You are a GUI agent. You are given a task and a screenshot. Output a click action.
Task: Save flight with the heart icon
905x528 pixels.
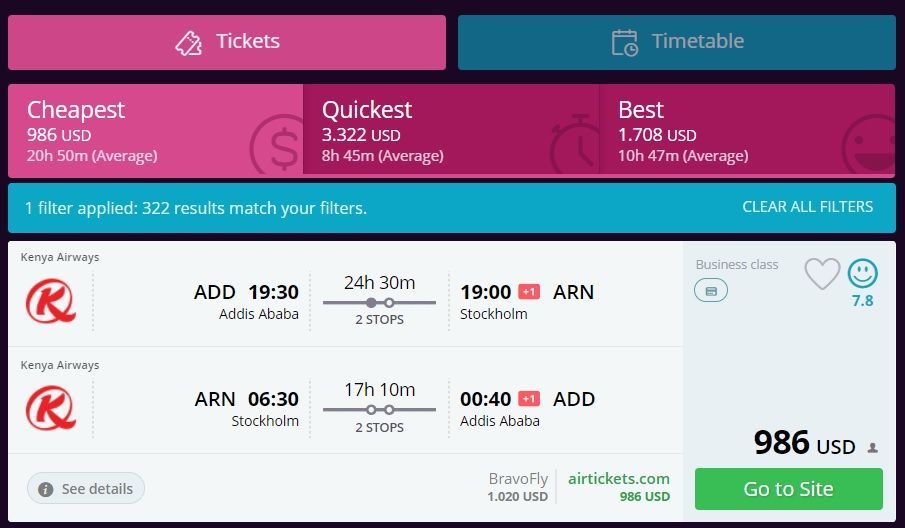[822, 274]
